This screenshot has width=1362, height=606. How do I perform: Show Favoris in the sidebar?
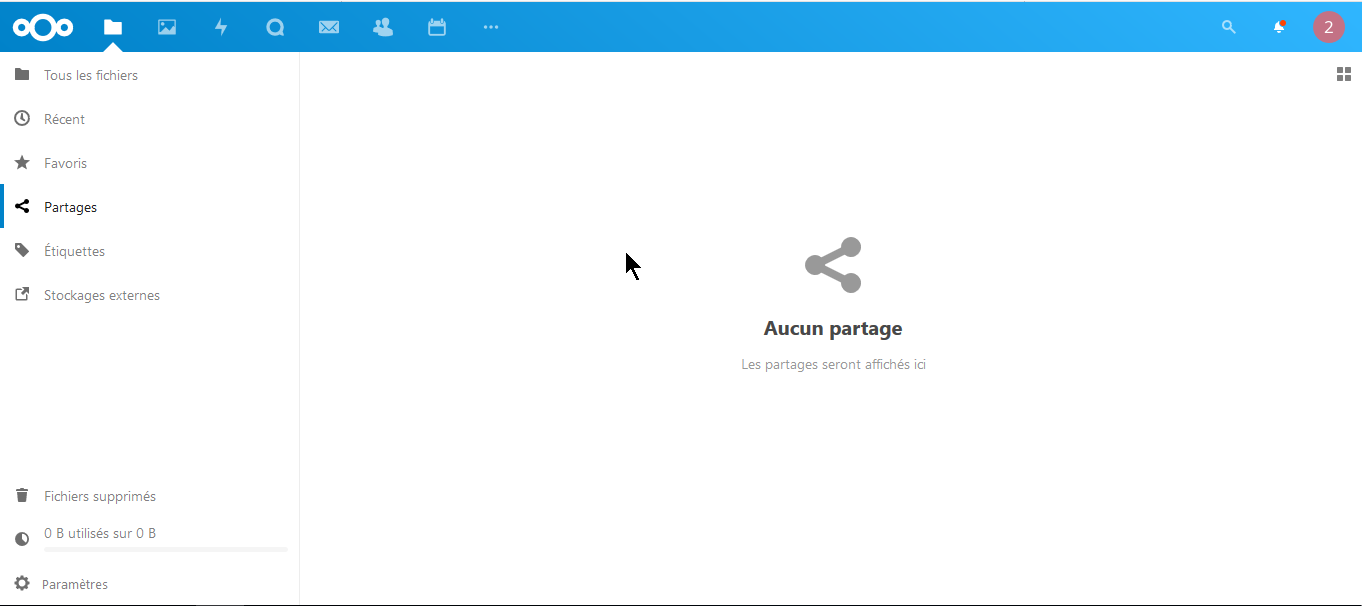click(65, 163)
